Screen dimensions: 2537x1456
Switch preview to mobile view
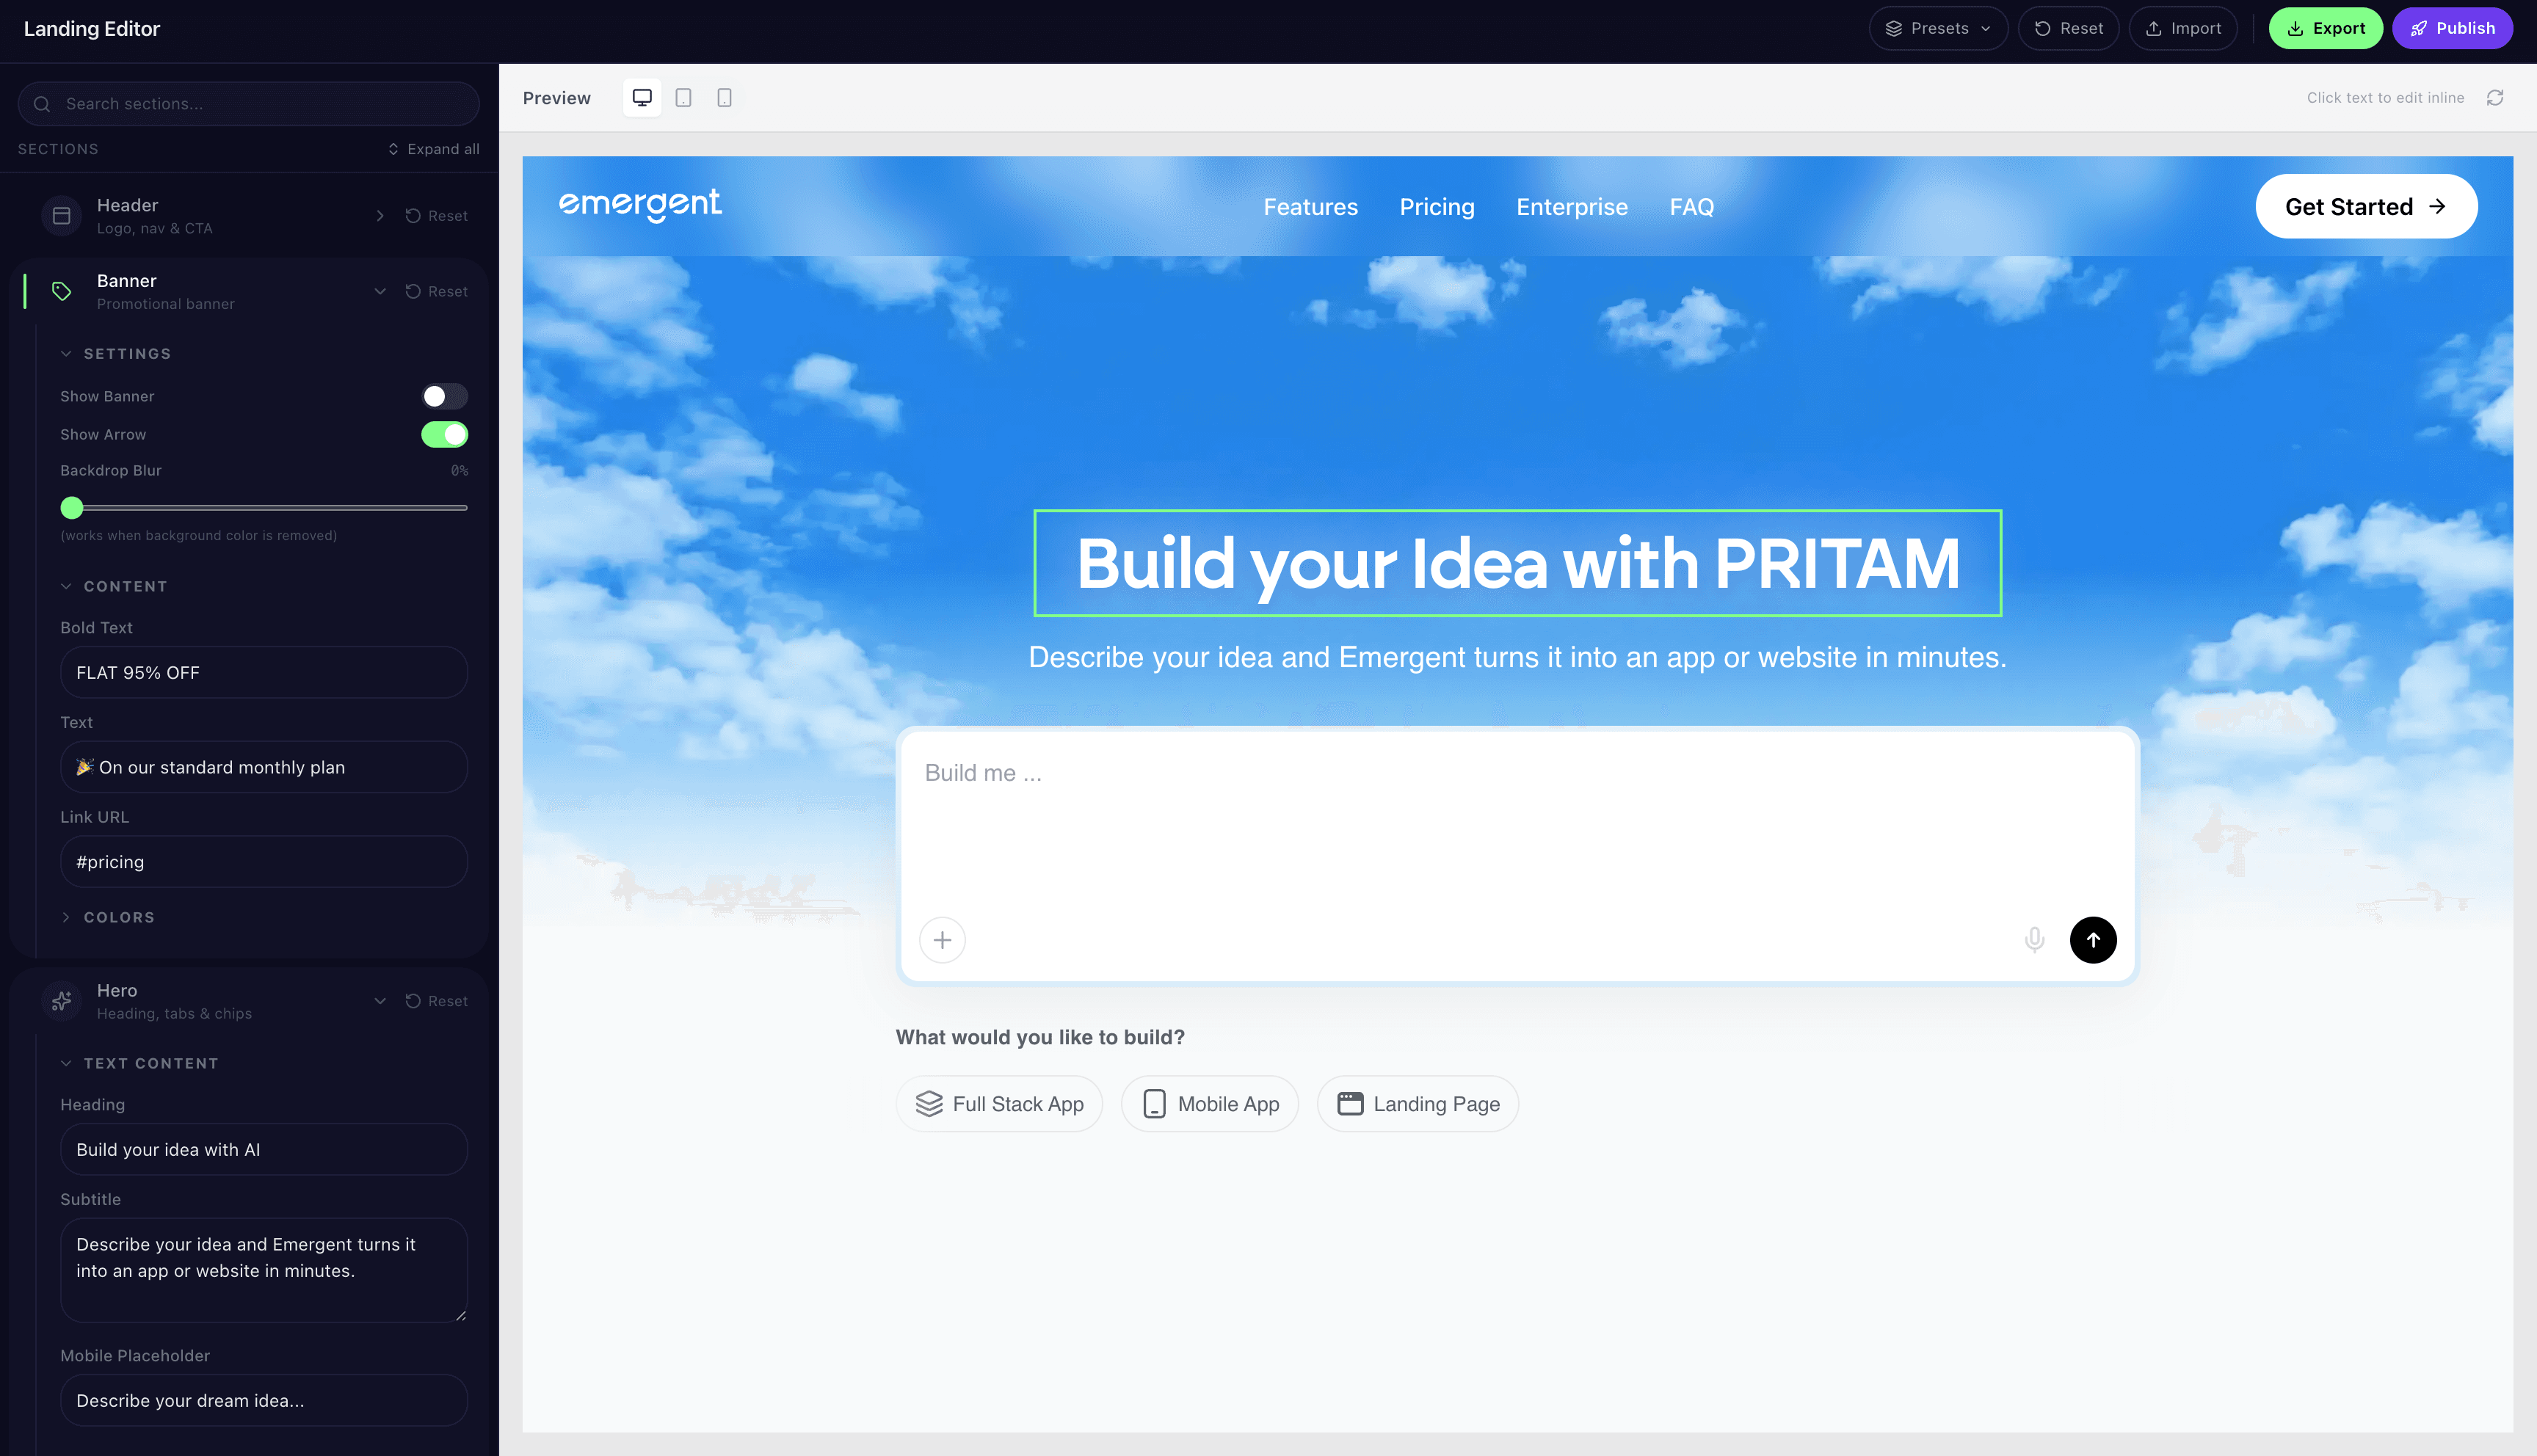point(724,97)
